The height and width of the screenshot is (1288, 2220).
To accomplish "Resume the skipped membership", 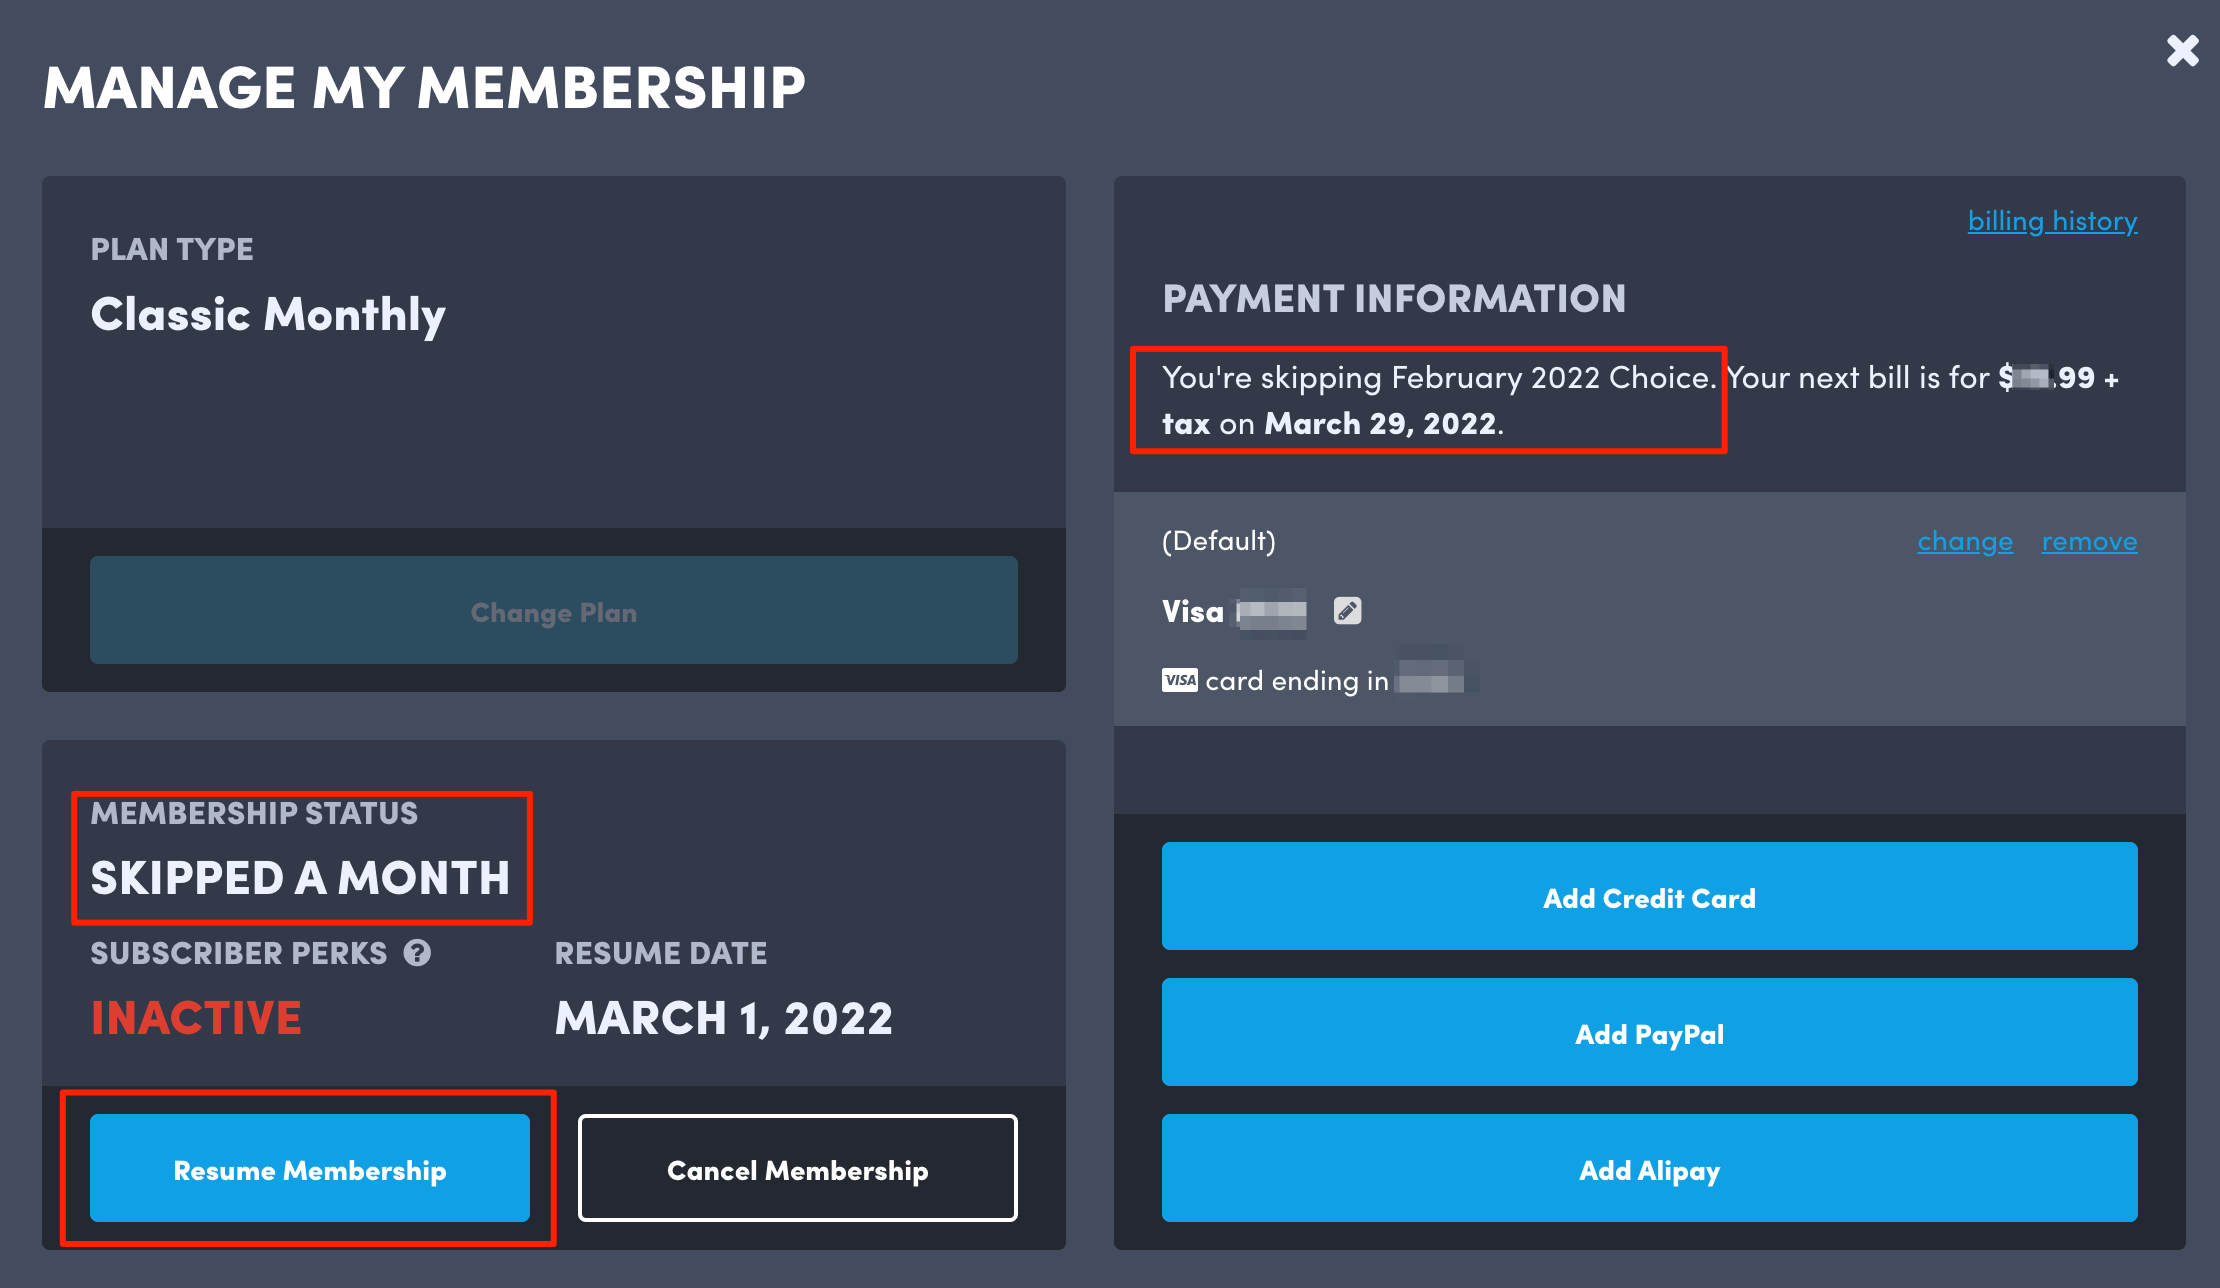I will (310, 1169).
